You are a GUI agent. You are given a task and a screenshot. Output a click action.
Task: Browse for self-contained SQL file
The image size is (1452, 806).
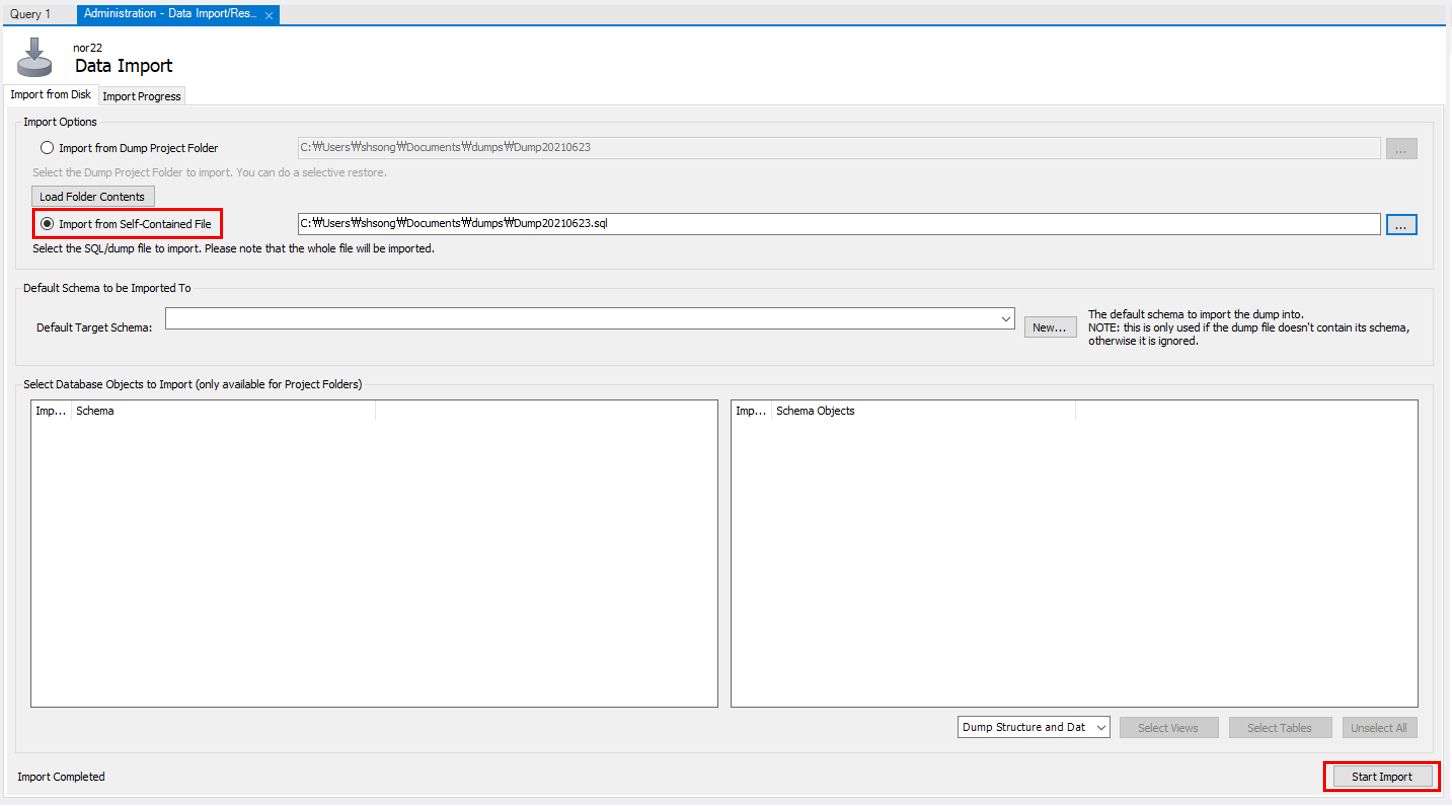[x=1400, y=224]
